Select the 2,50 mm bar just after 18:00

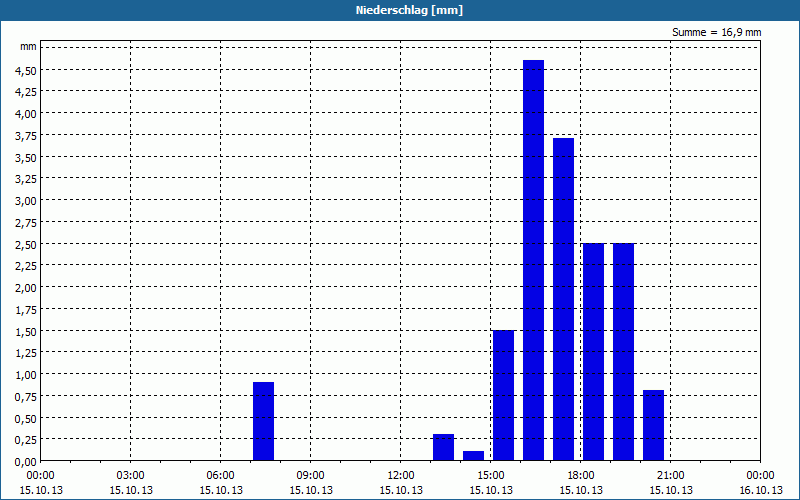593,352
